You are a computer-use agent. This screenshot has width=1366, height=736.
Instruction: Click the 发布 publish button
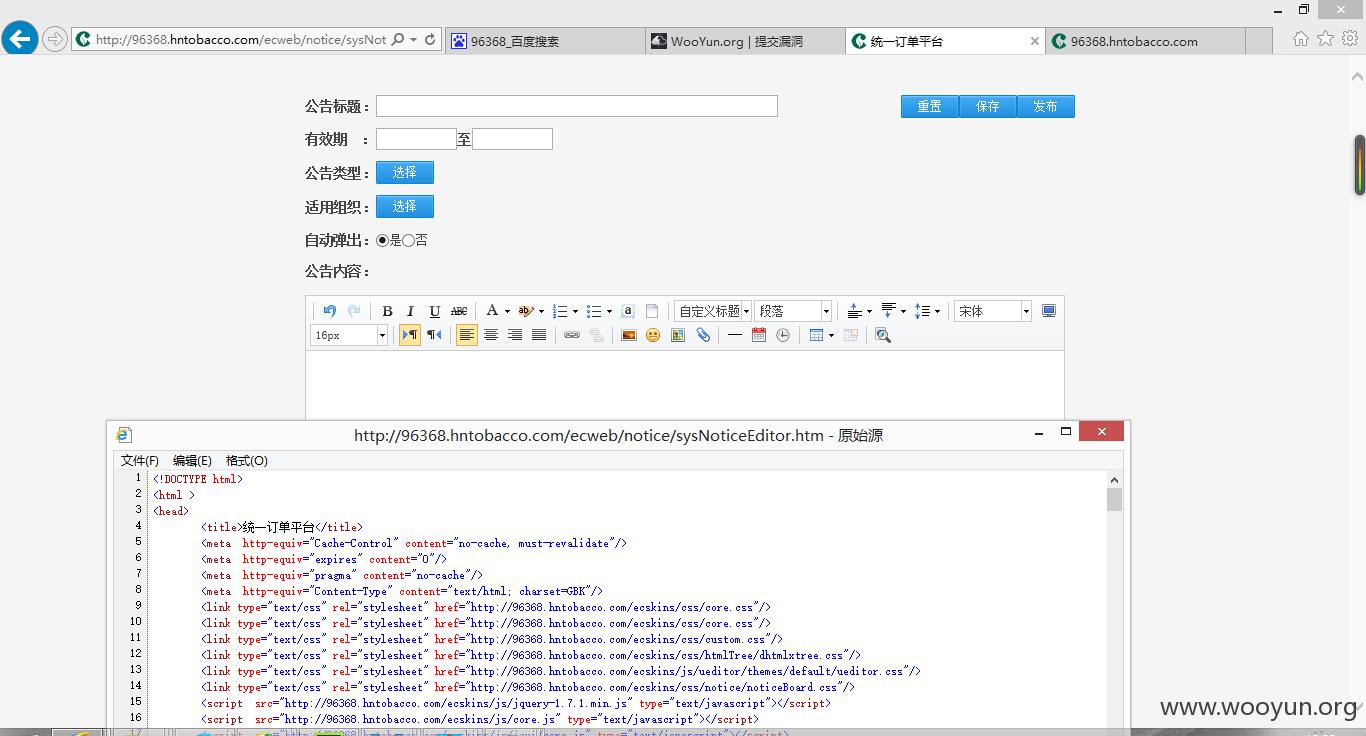click(x=1046, y=106)
